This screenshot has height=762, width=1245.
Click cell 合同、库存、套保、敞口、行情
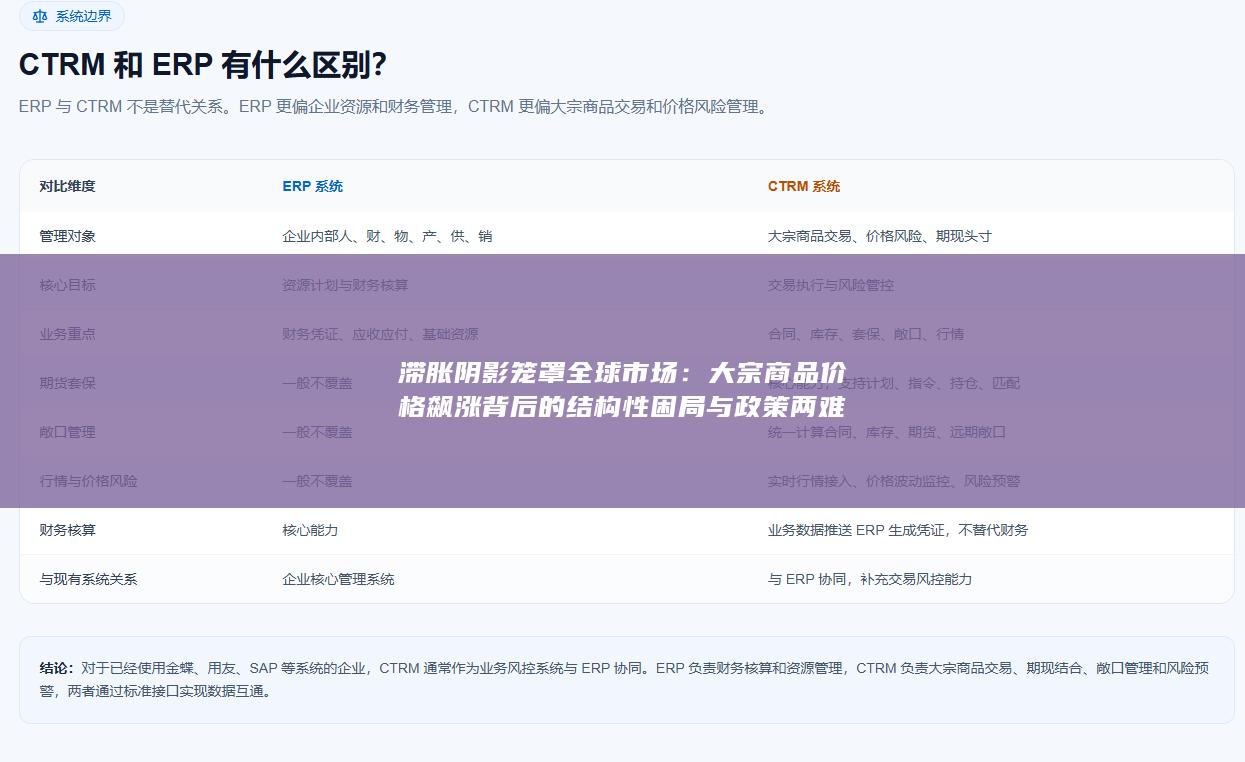[x=866, y=334]
